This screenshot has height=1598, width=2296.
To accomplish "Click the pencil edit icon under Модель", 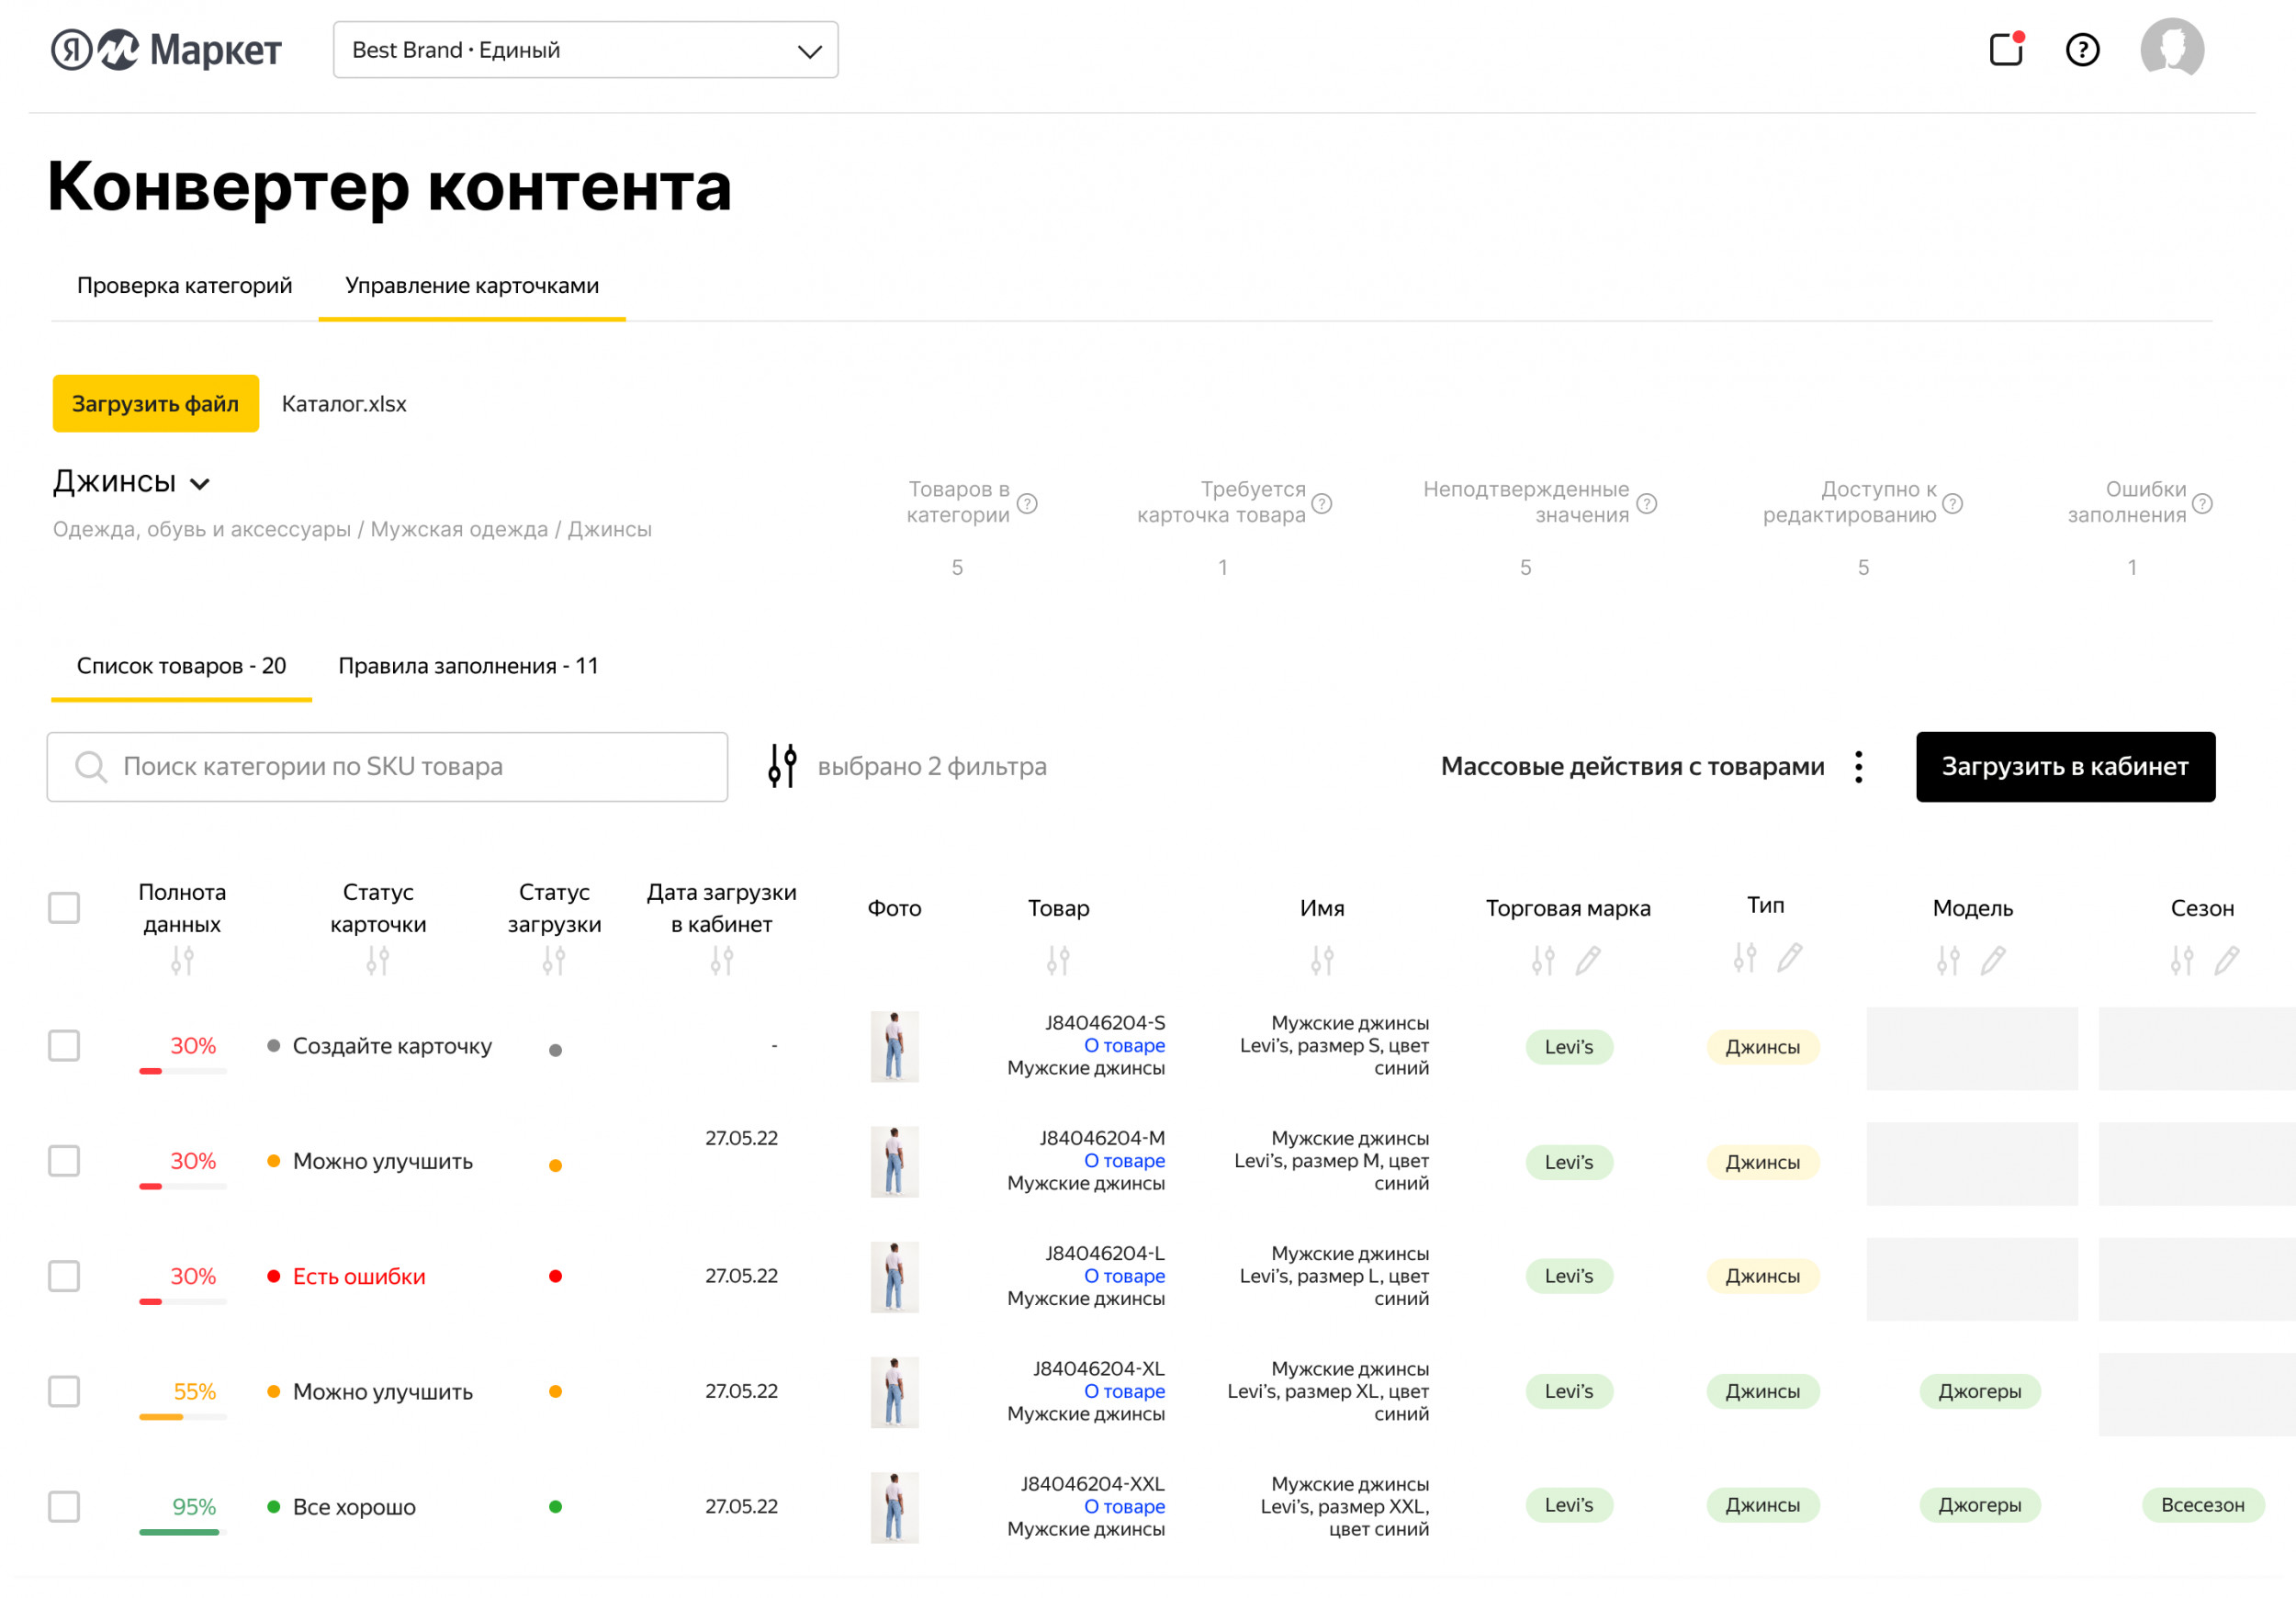I will 1993,960.
